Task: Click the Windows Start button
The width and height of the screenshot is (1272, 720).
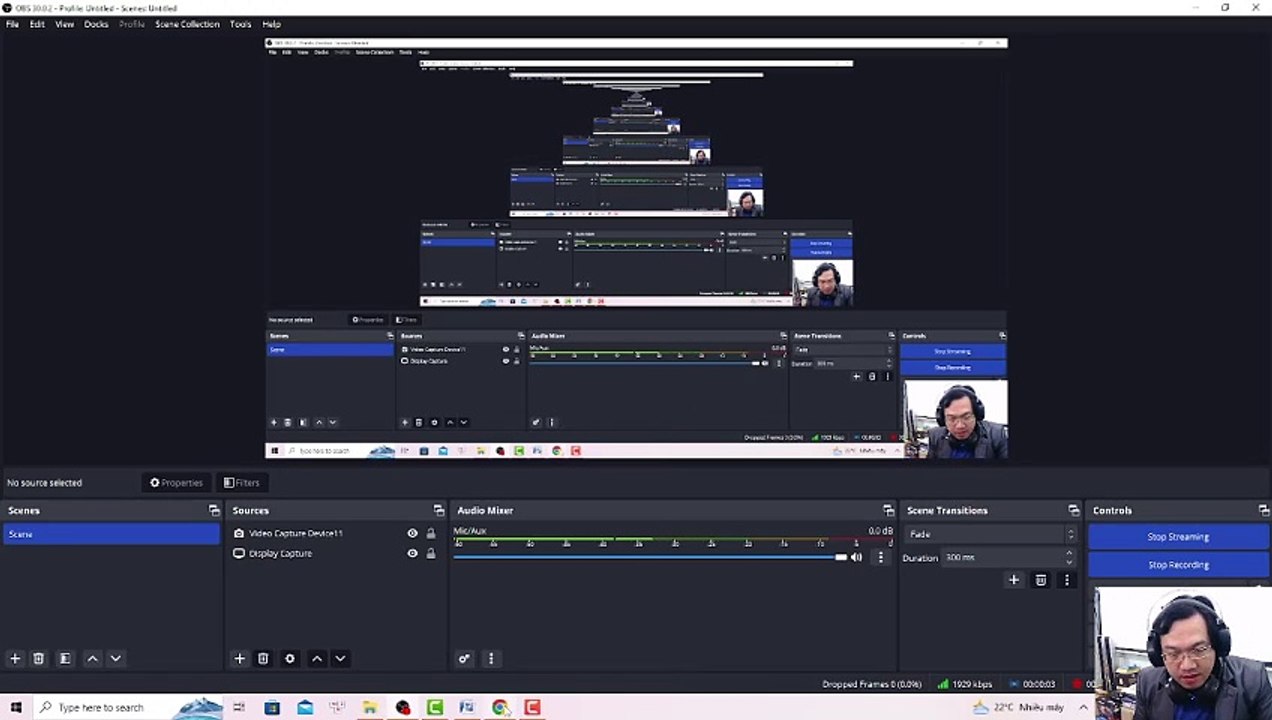Action: 15,707
